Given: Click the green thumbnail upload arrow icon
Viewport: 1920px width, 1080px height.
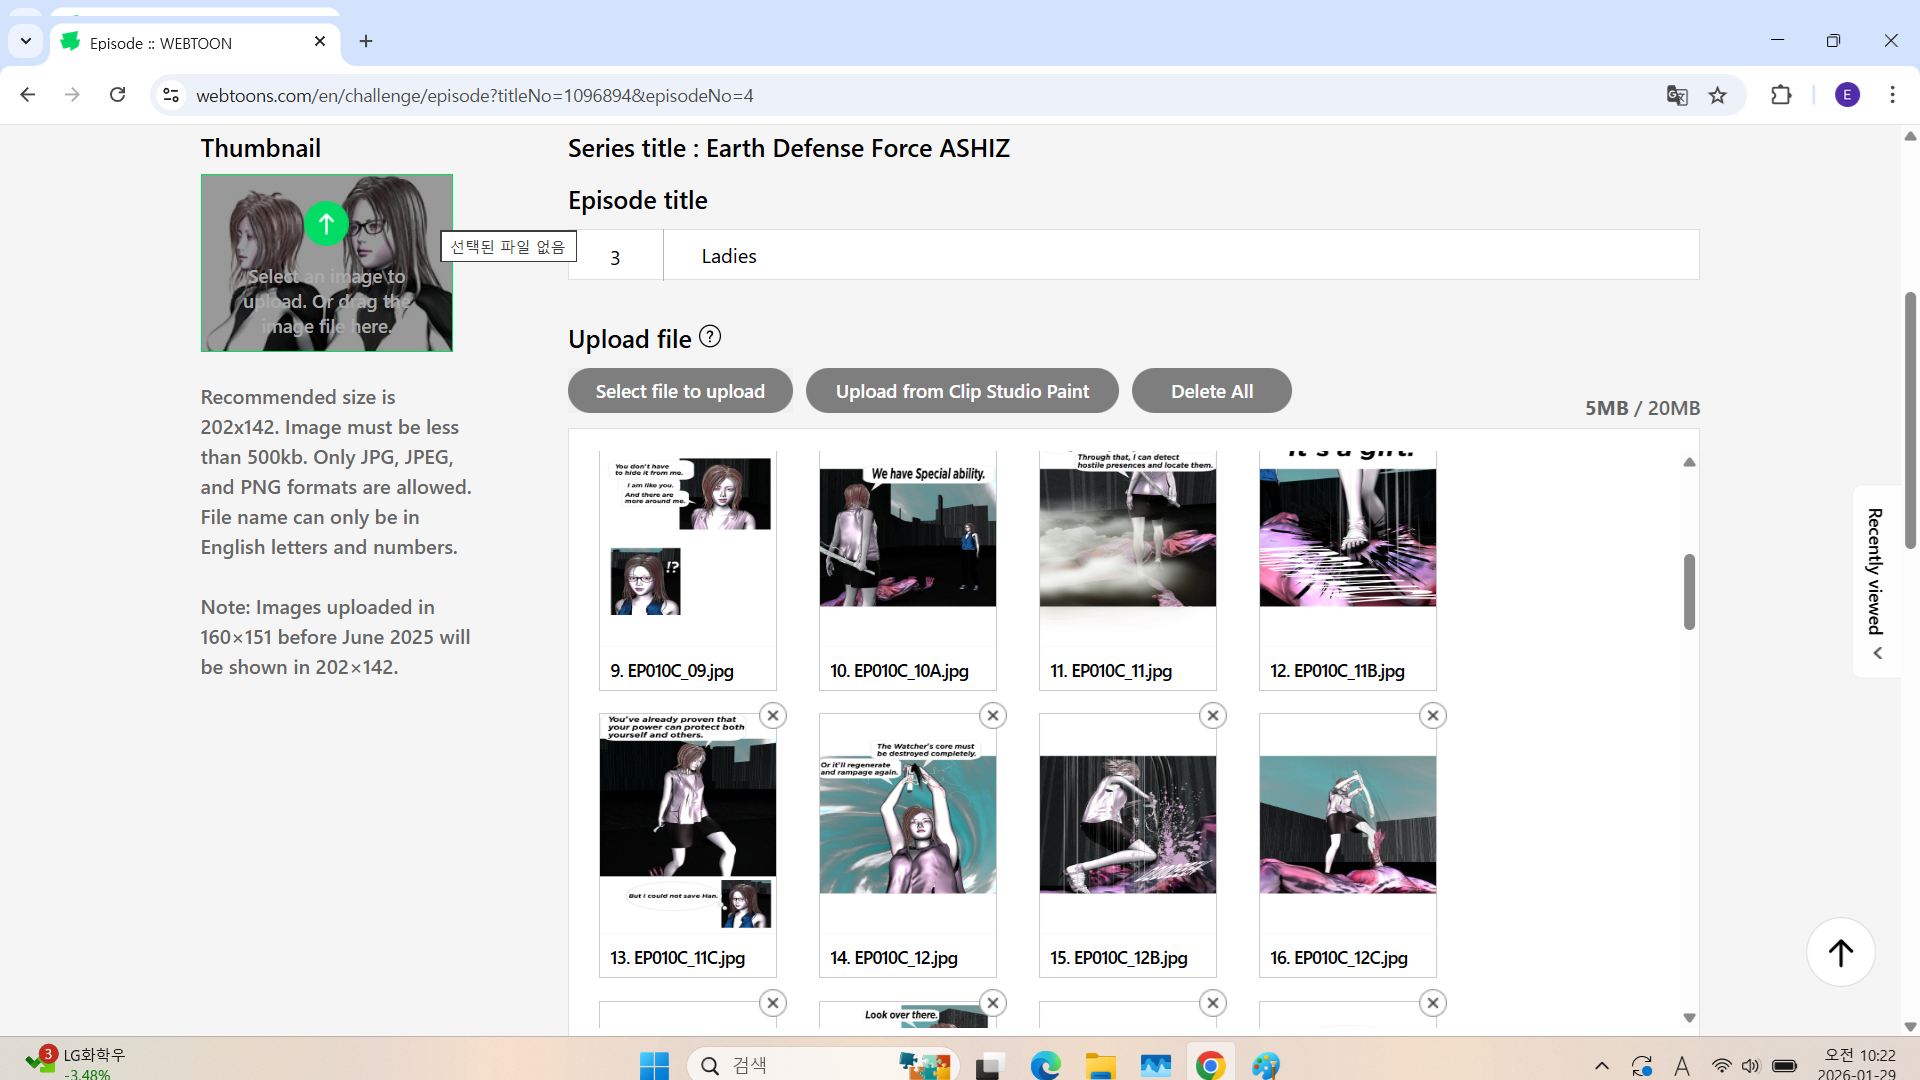Looking at the screenshot, I should coord(326,223).
